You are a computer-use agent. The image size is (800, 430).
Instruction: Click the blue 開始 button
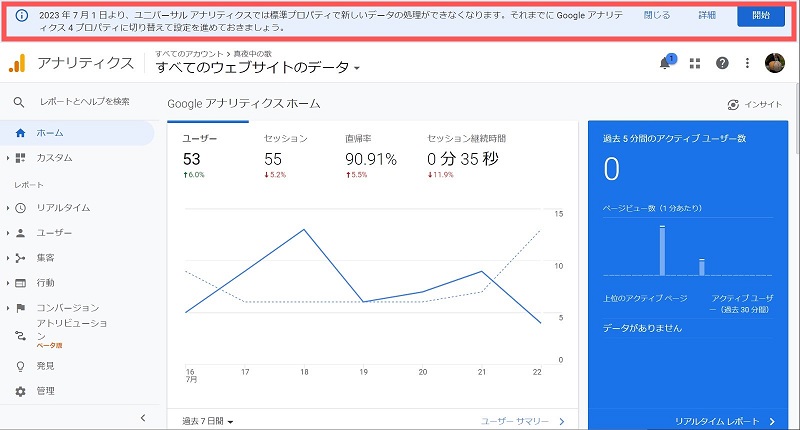pyautogui.click(x=761, y=16)
